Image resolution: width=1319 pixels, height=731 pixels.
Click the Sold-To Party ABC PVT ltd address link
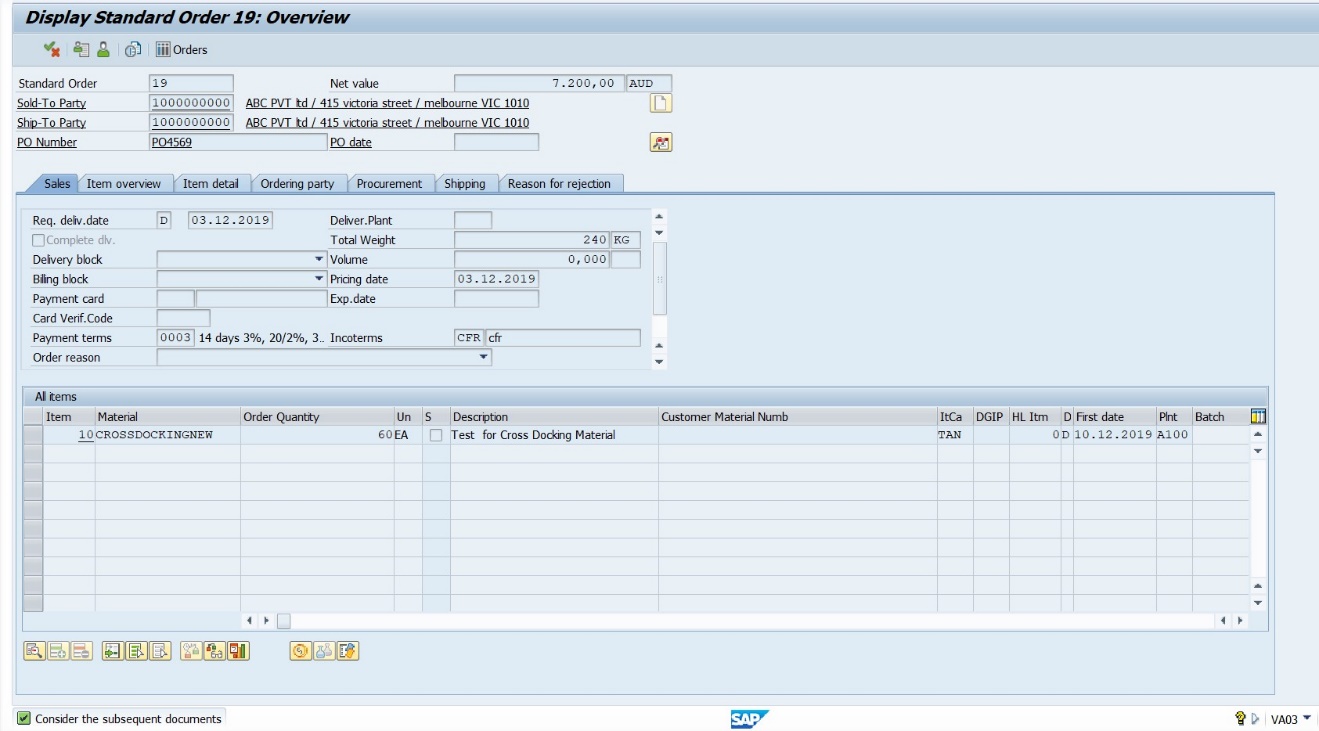click(x=388, y=103)
